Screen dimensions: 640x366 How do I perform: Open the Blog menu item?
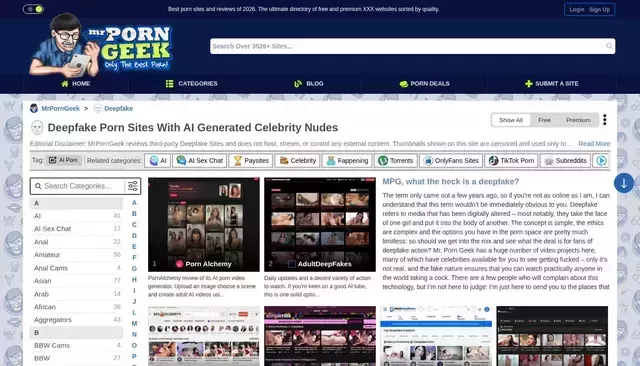click(x=309, y=84)
